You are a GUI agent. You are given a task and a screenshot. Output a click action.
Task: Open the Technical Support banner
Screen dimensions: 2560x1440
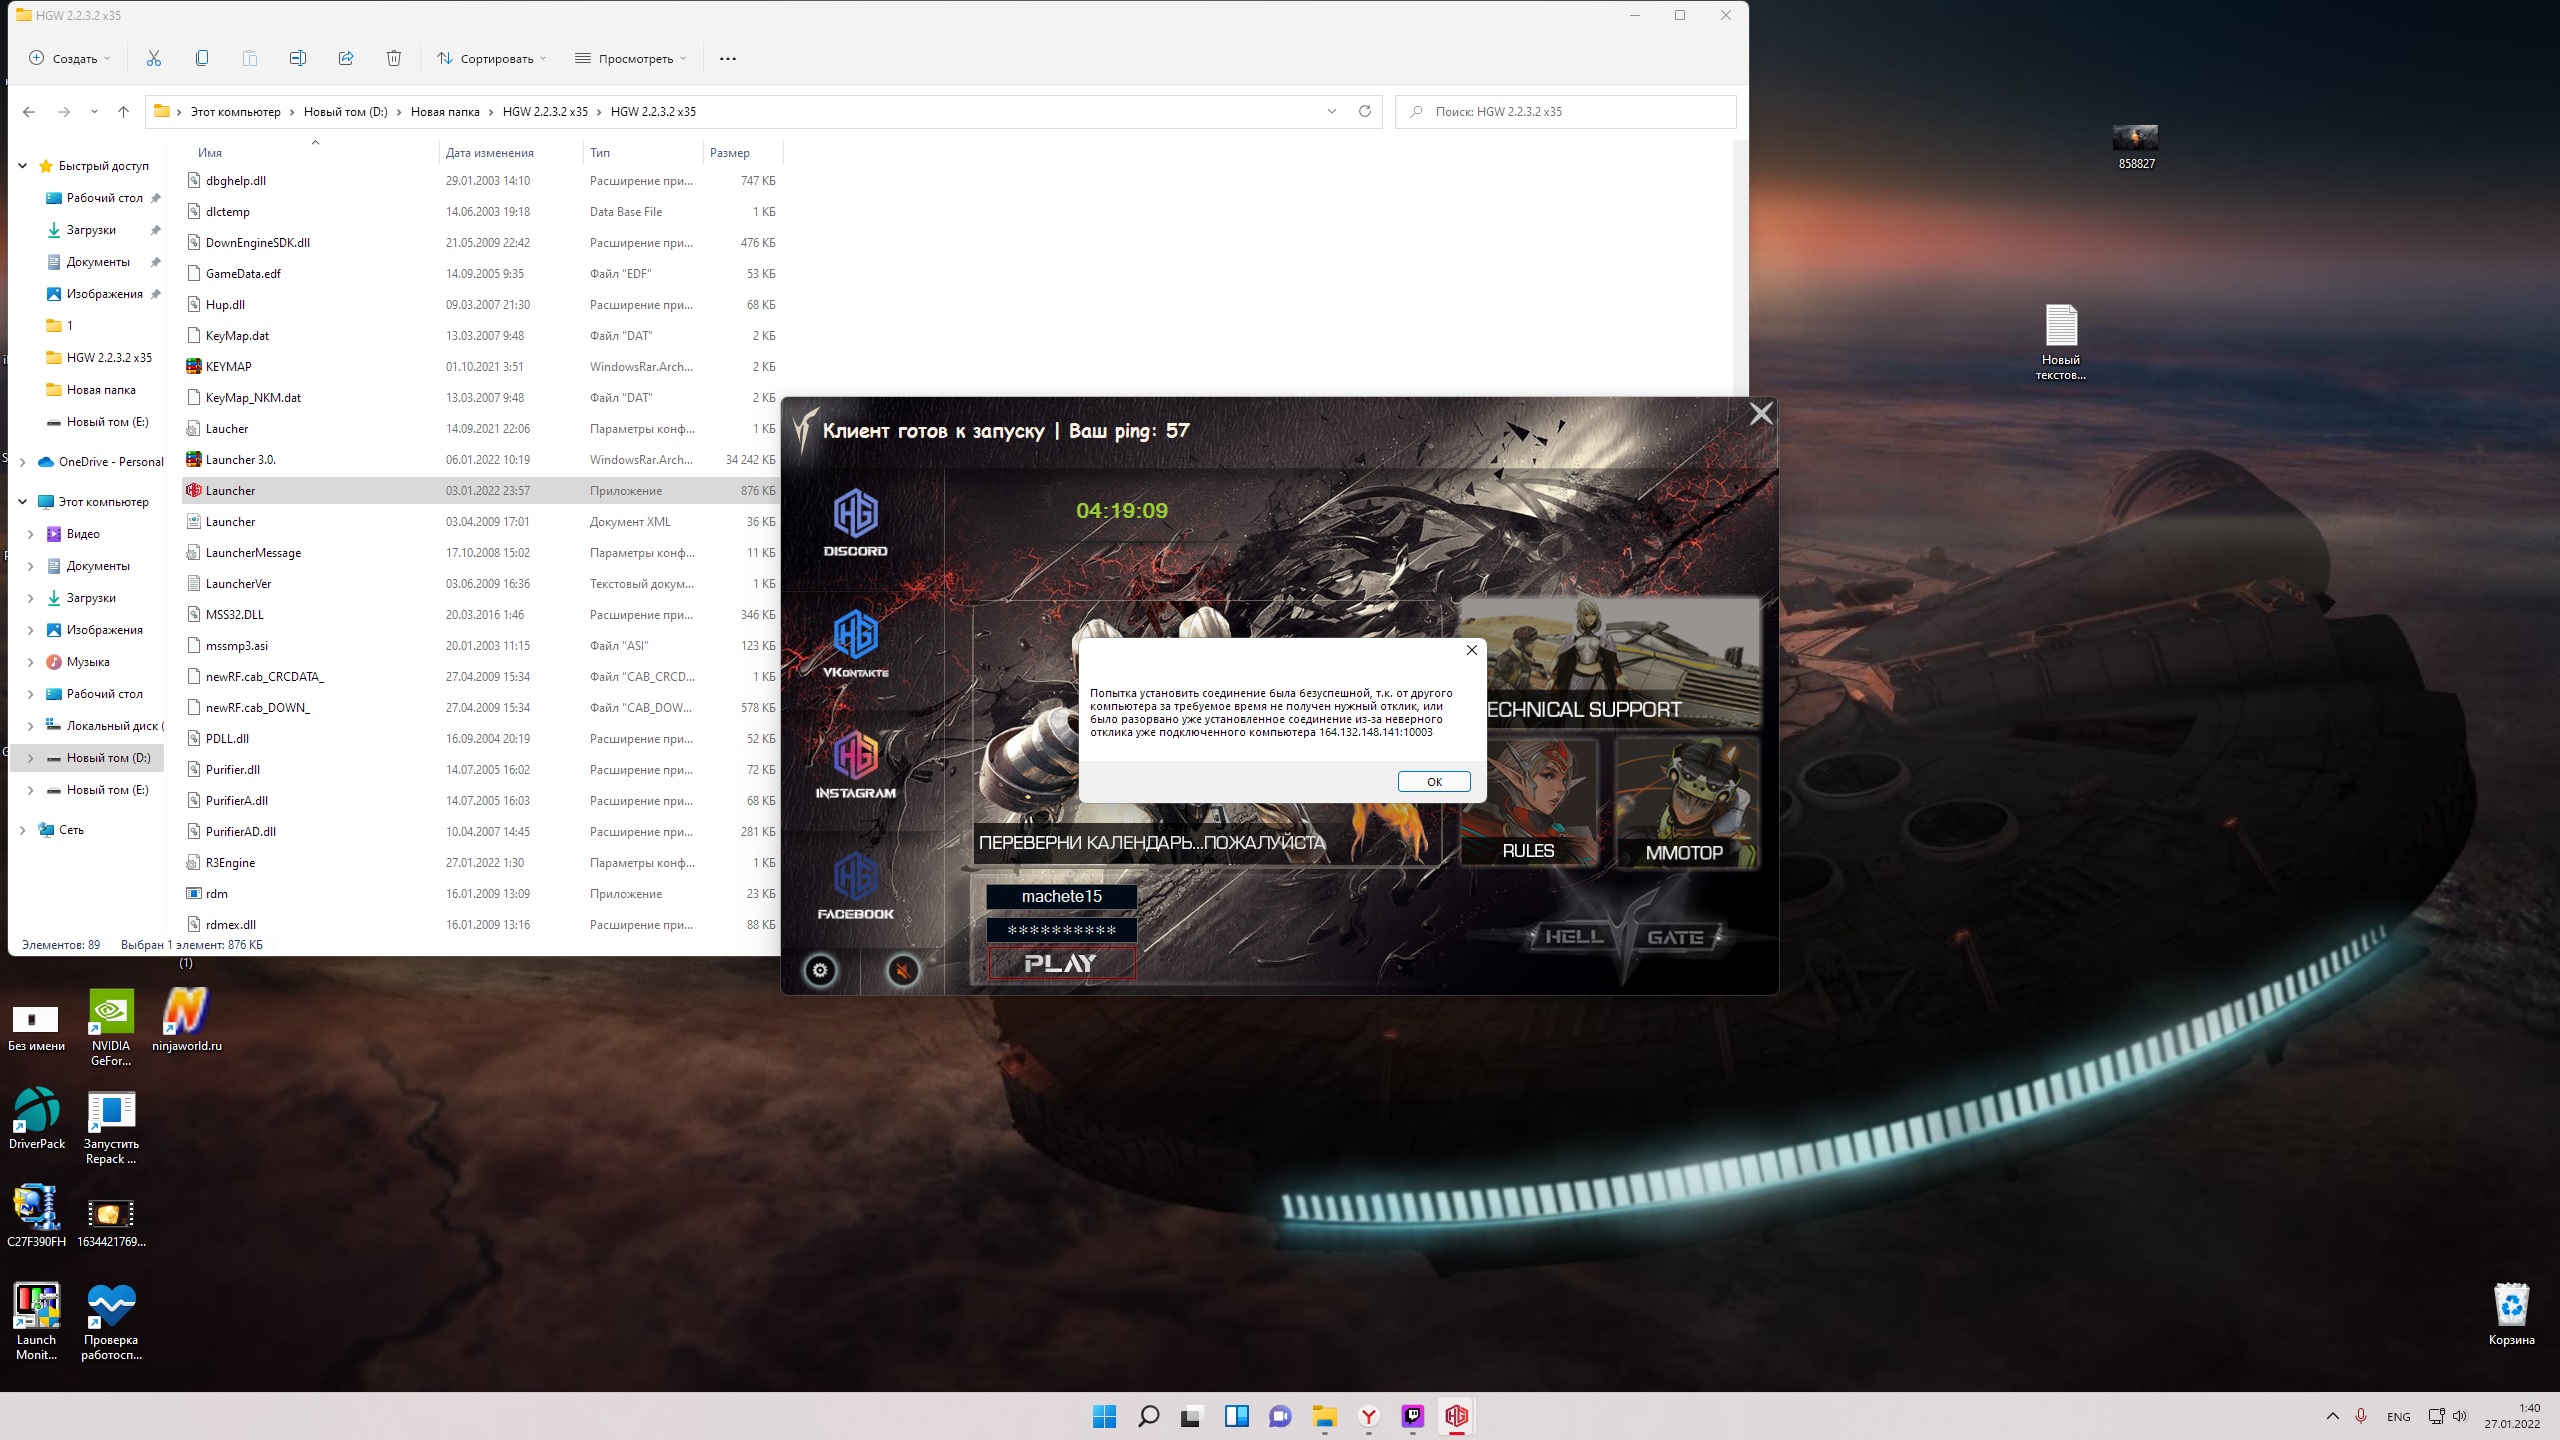(x=1610, y=663)
